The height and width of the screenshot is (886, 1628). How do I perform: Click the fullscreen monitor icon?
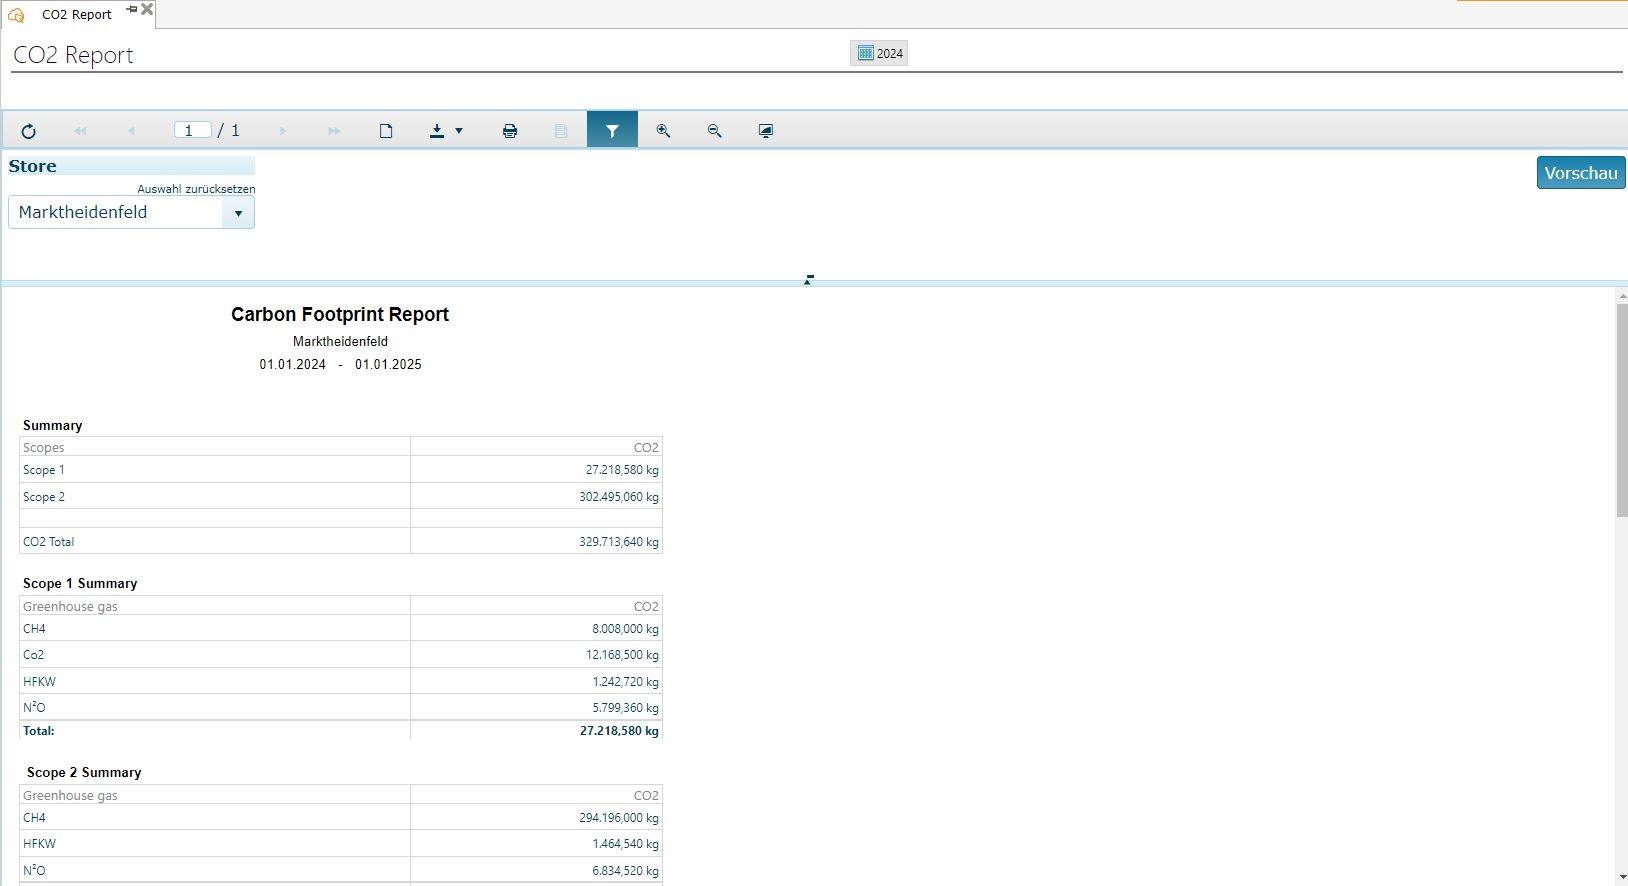(x=766, y=131)
